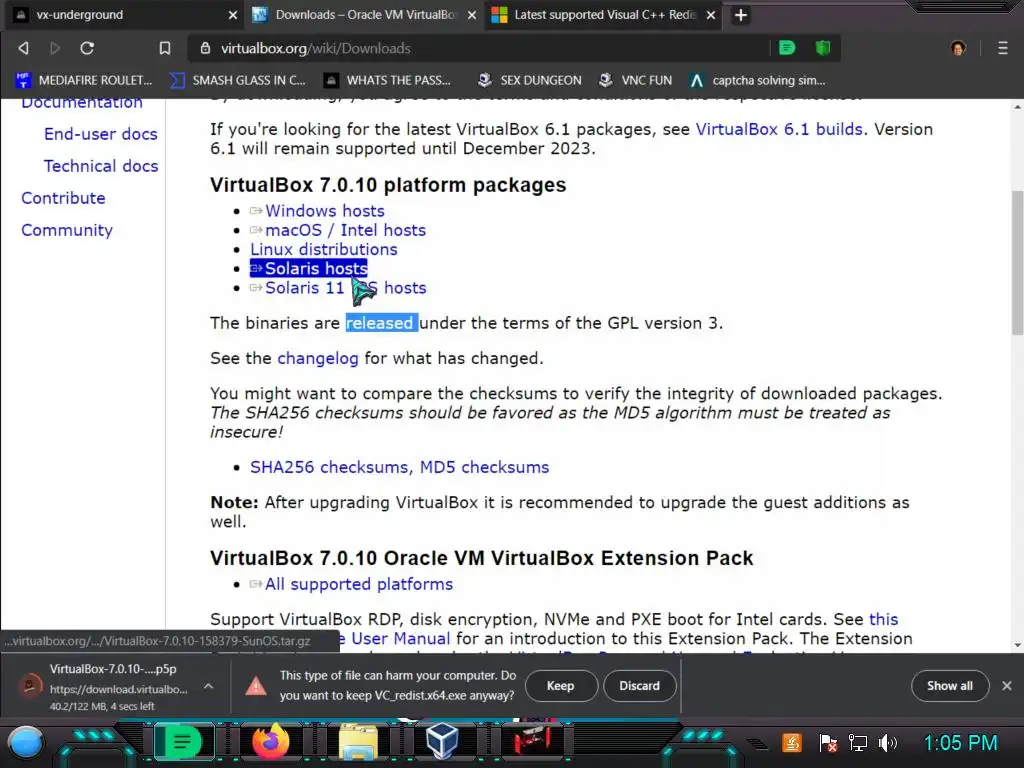Image resolution: width=1024 pixels, height=768 pixels.
Task: Click the browser forward arrow
Action: pyautogui.click(x=55, y=48)
